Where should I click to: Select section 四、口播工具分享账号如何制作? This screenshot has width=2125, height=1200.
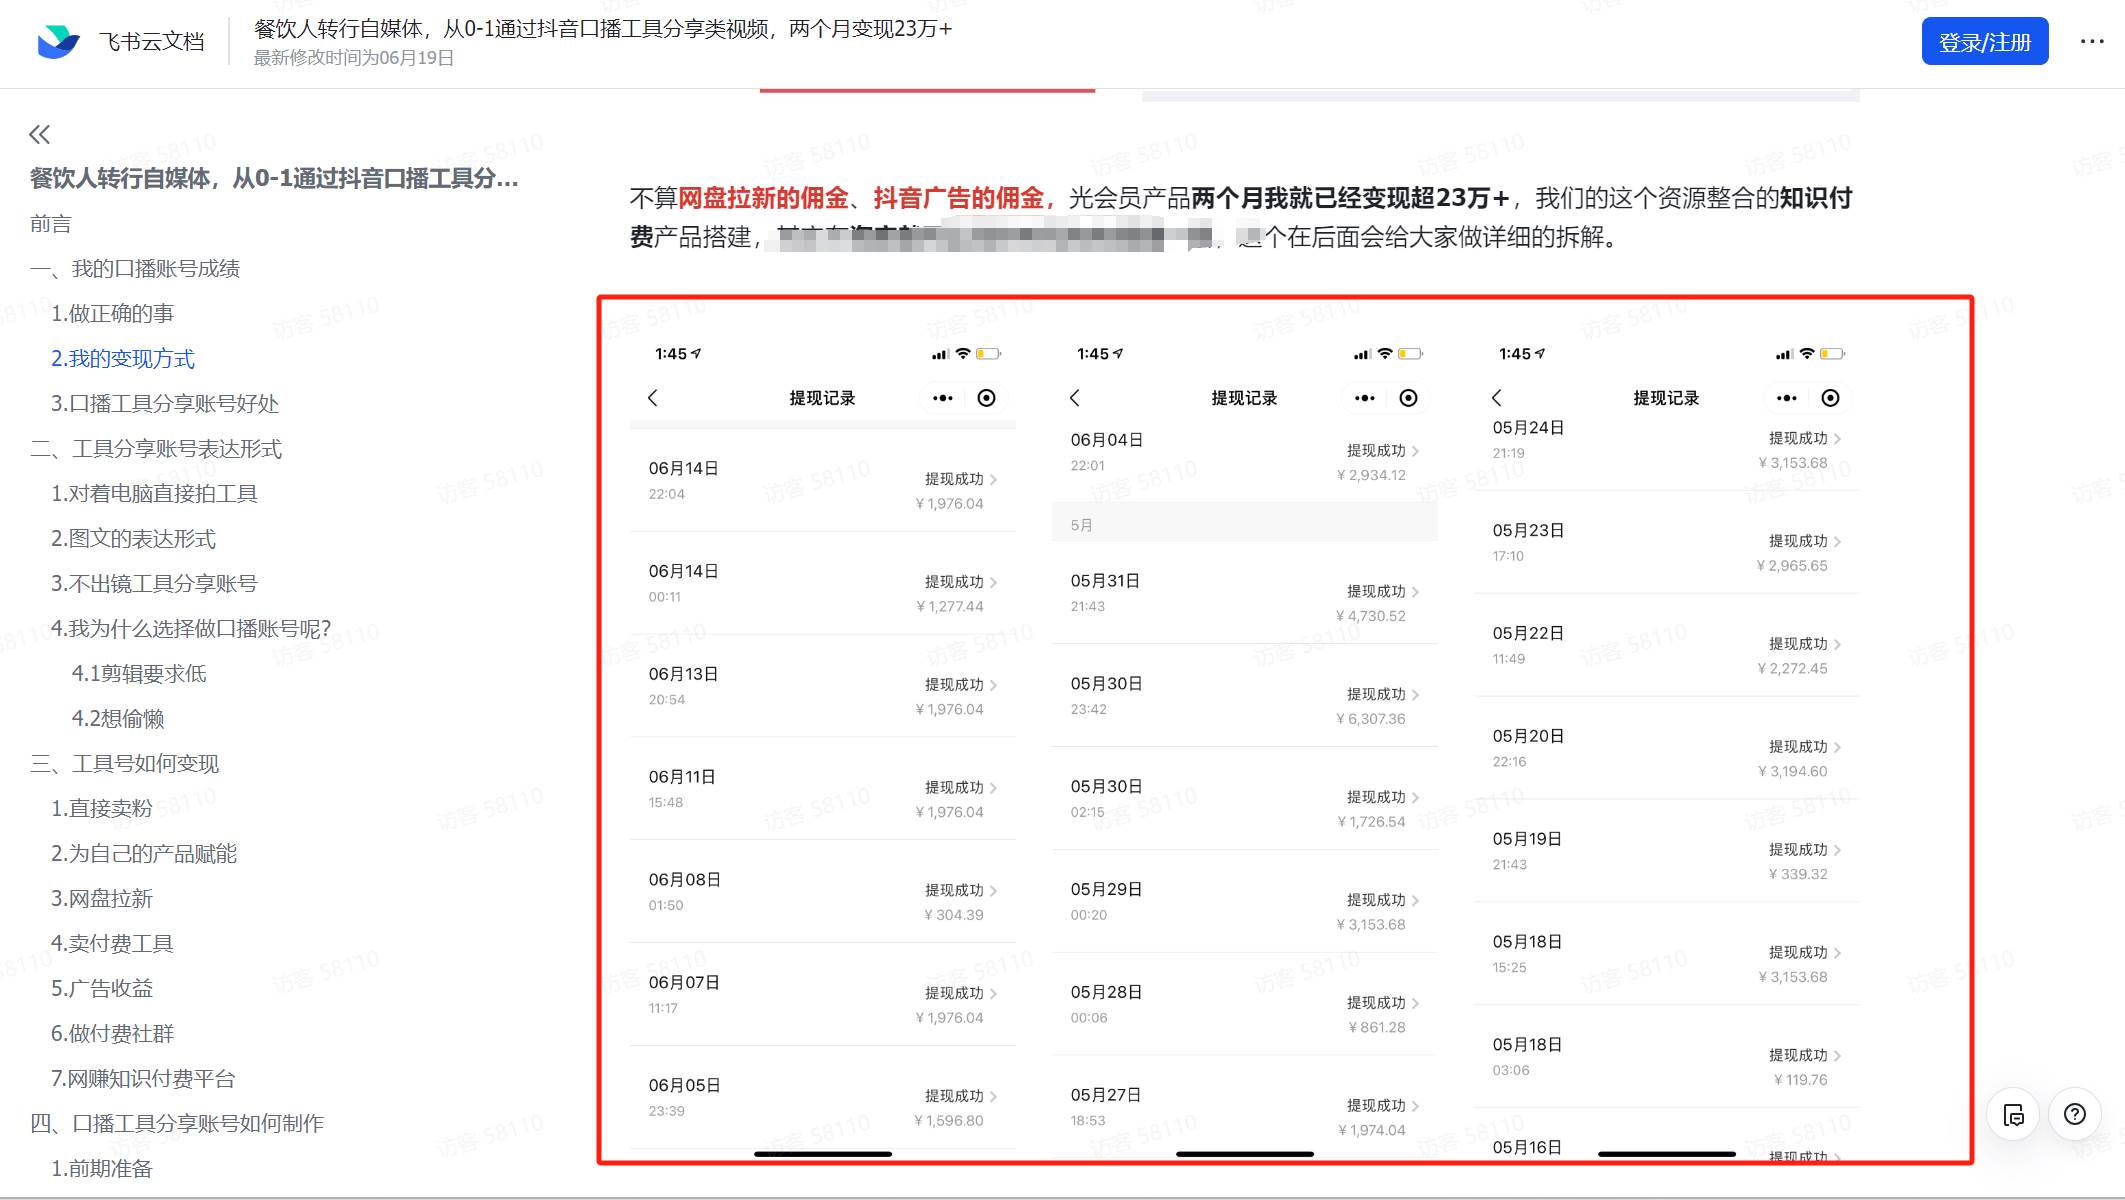point(176,1123)
